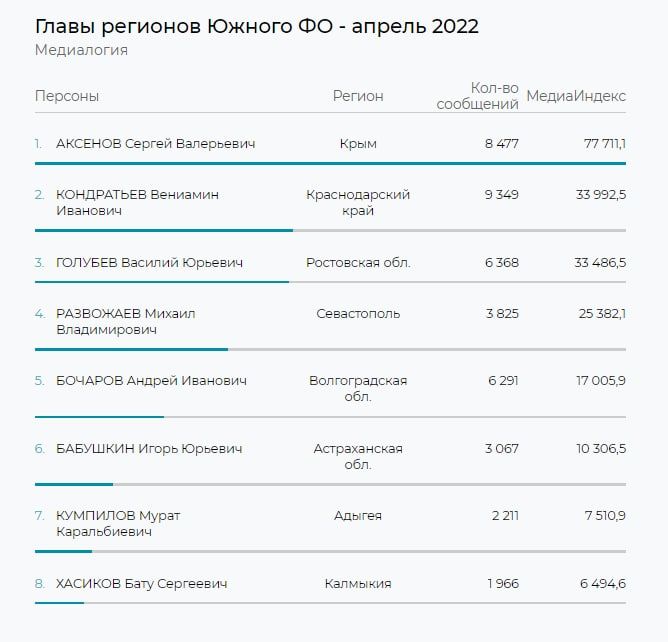This screenshot has width=668, height=642.
Task: Click КУМПИЛОВ Мурат Каральбиевич name
Action: coord(118,524)
